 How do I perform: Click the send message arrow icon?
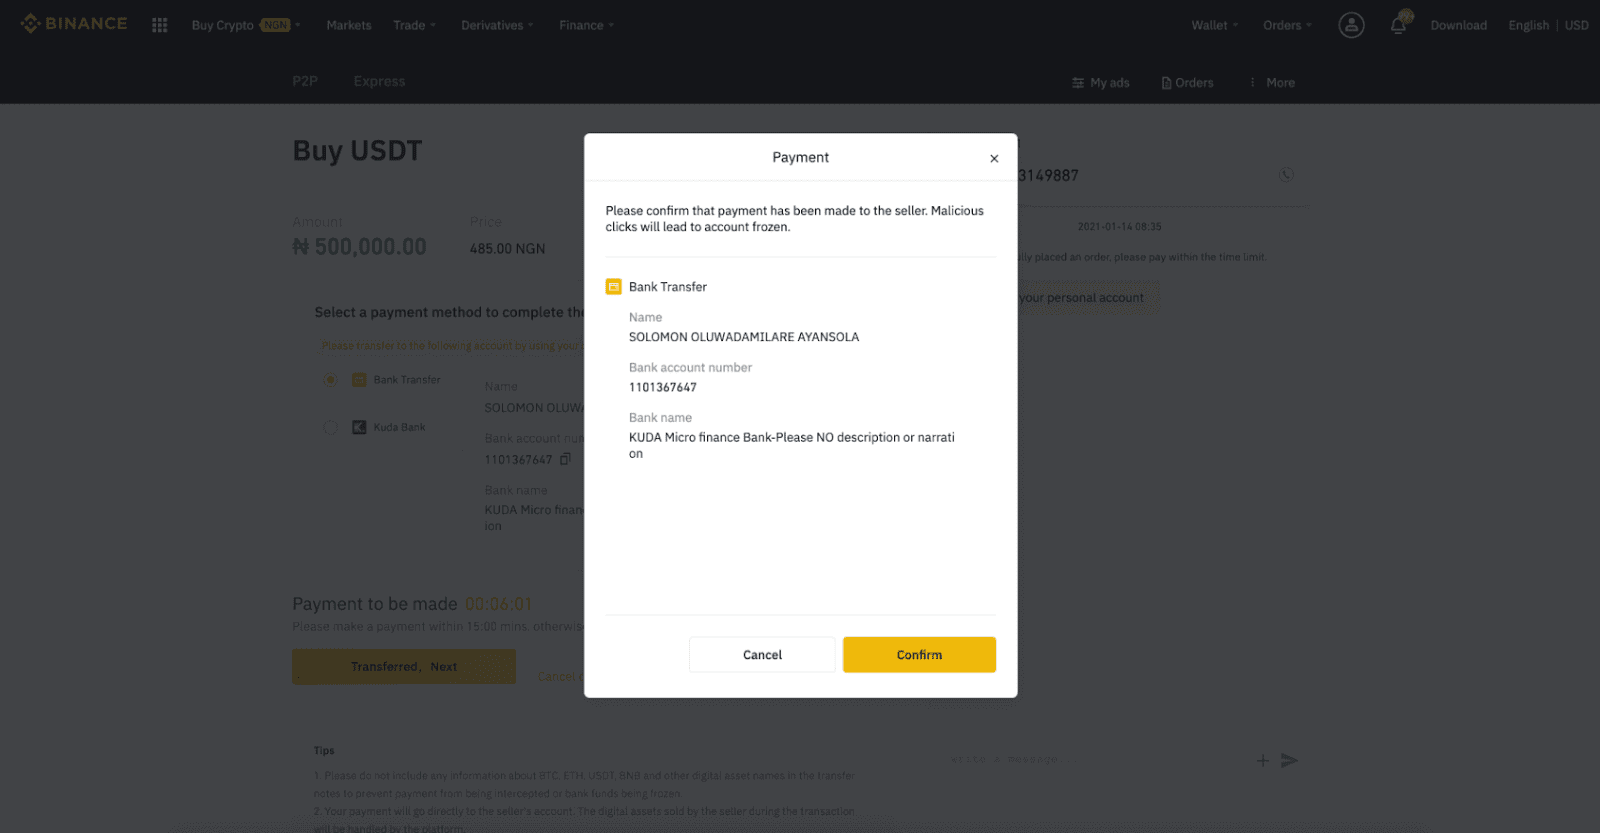point(1289,760)
